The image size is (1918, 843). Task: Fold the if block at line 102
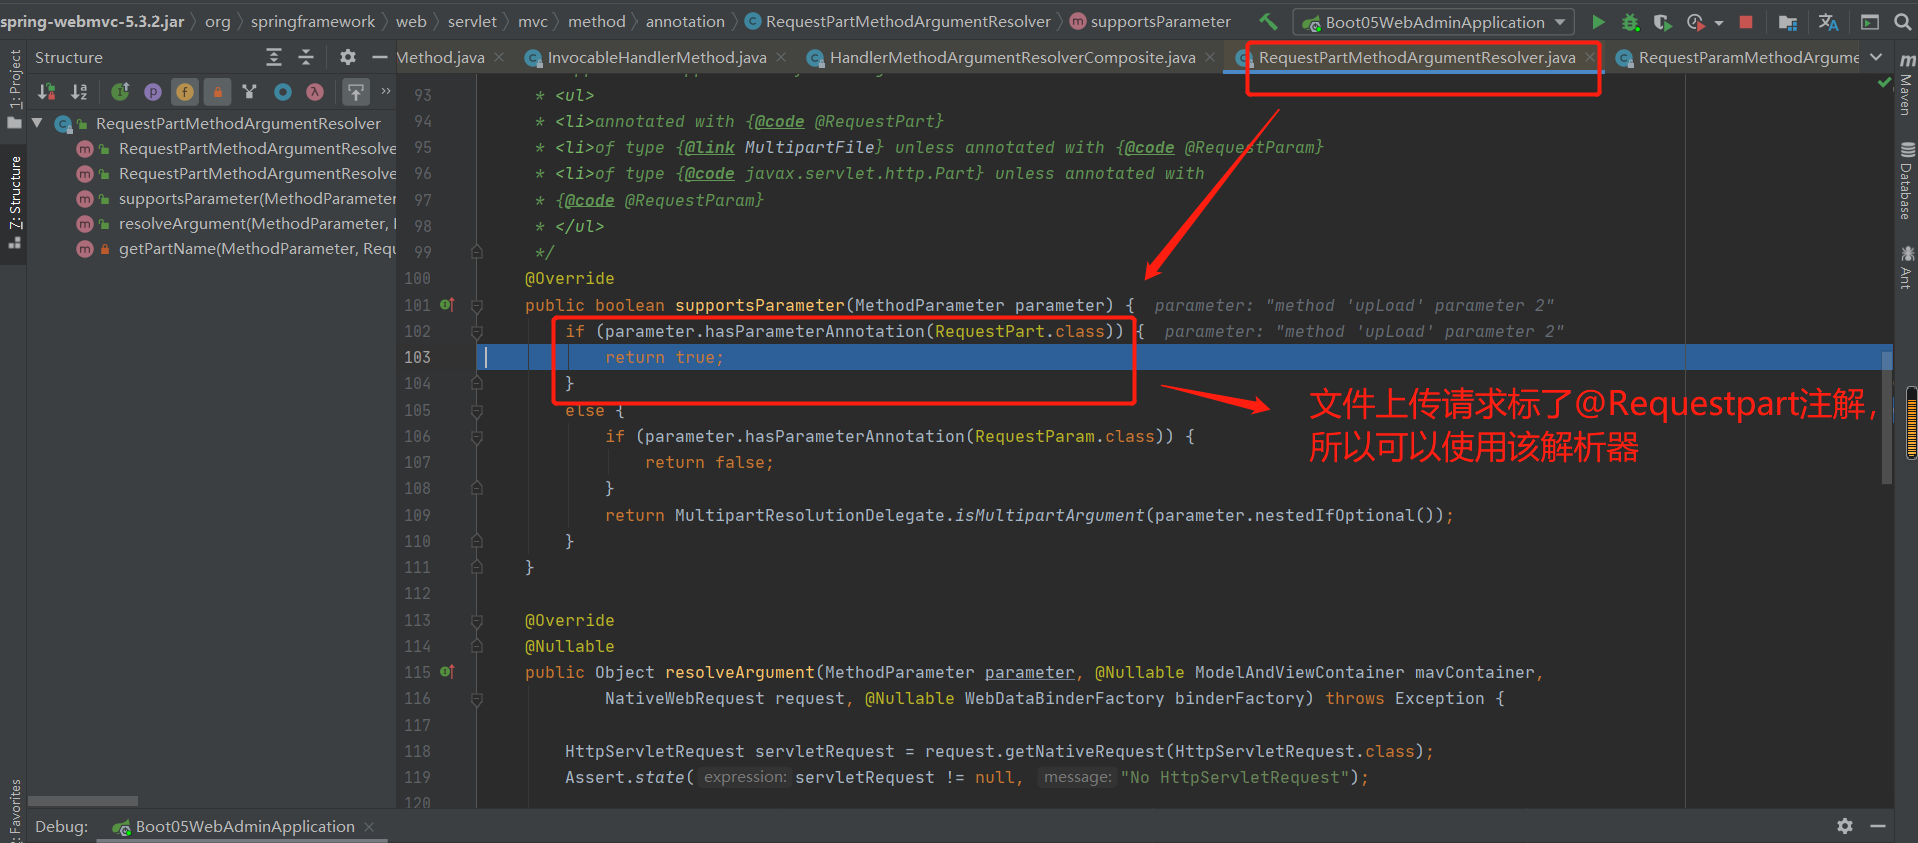pos(477,331)
